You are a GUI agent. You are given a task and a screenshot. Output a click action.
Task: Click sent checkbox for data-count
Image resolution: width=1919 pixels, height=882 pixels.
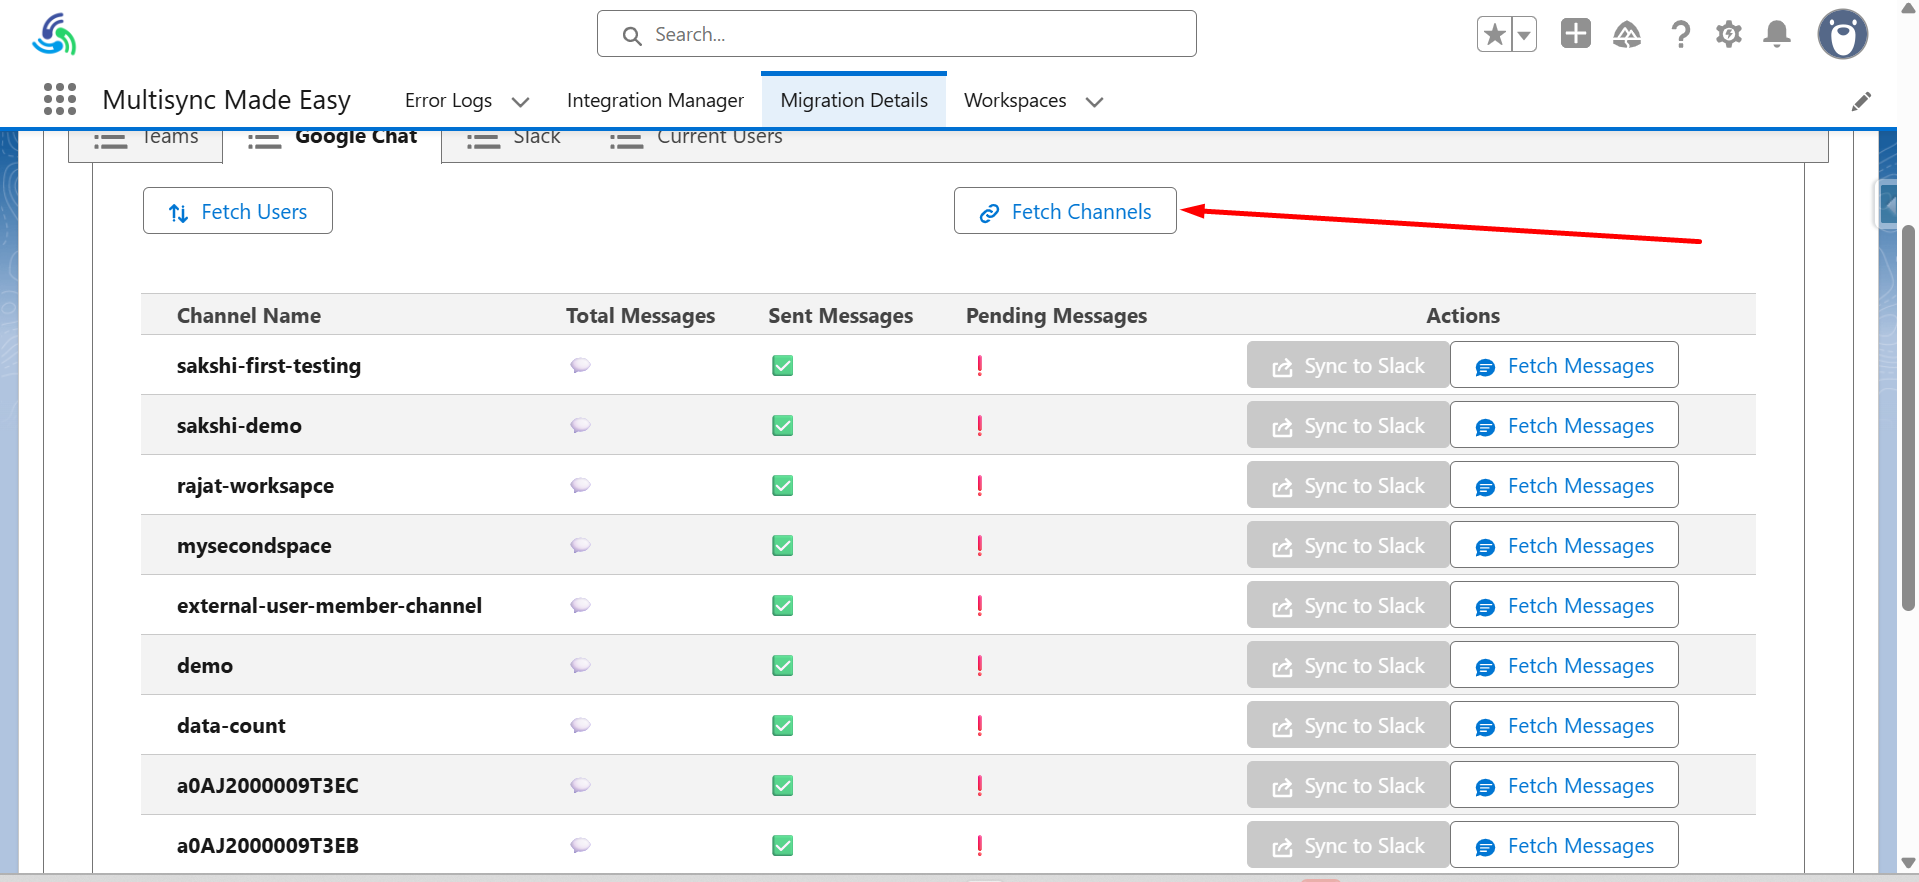click(x=783, y=726)
